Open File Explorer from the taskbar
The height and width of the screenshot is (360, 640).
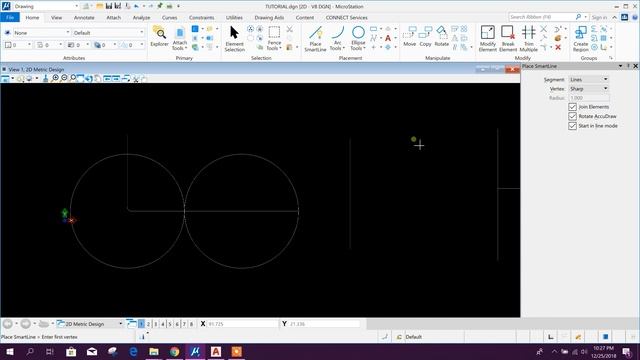pyautogui.click(x=154, y=351)
